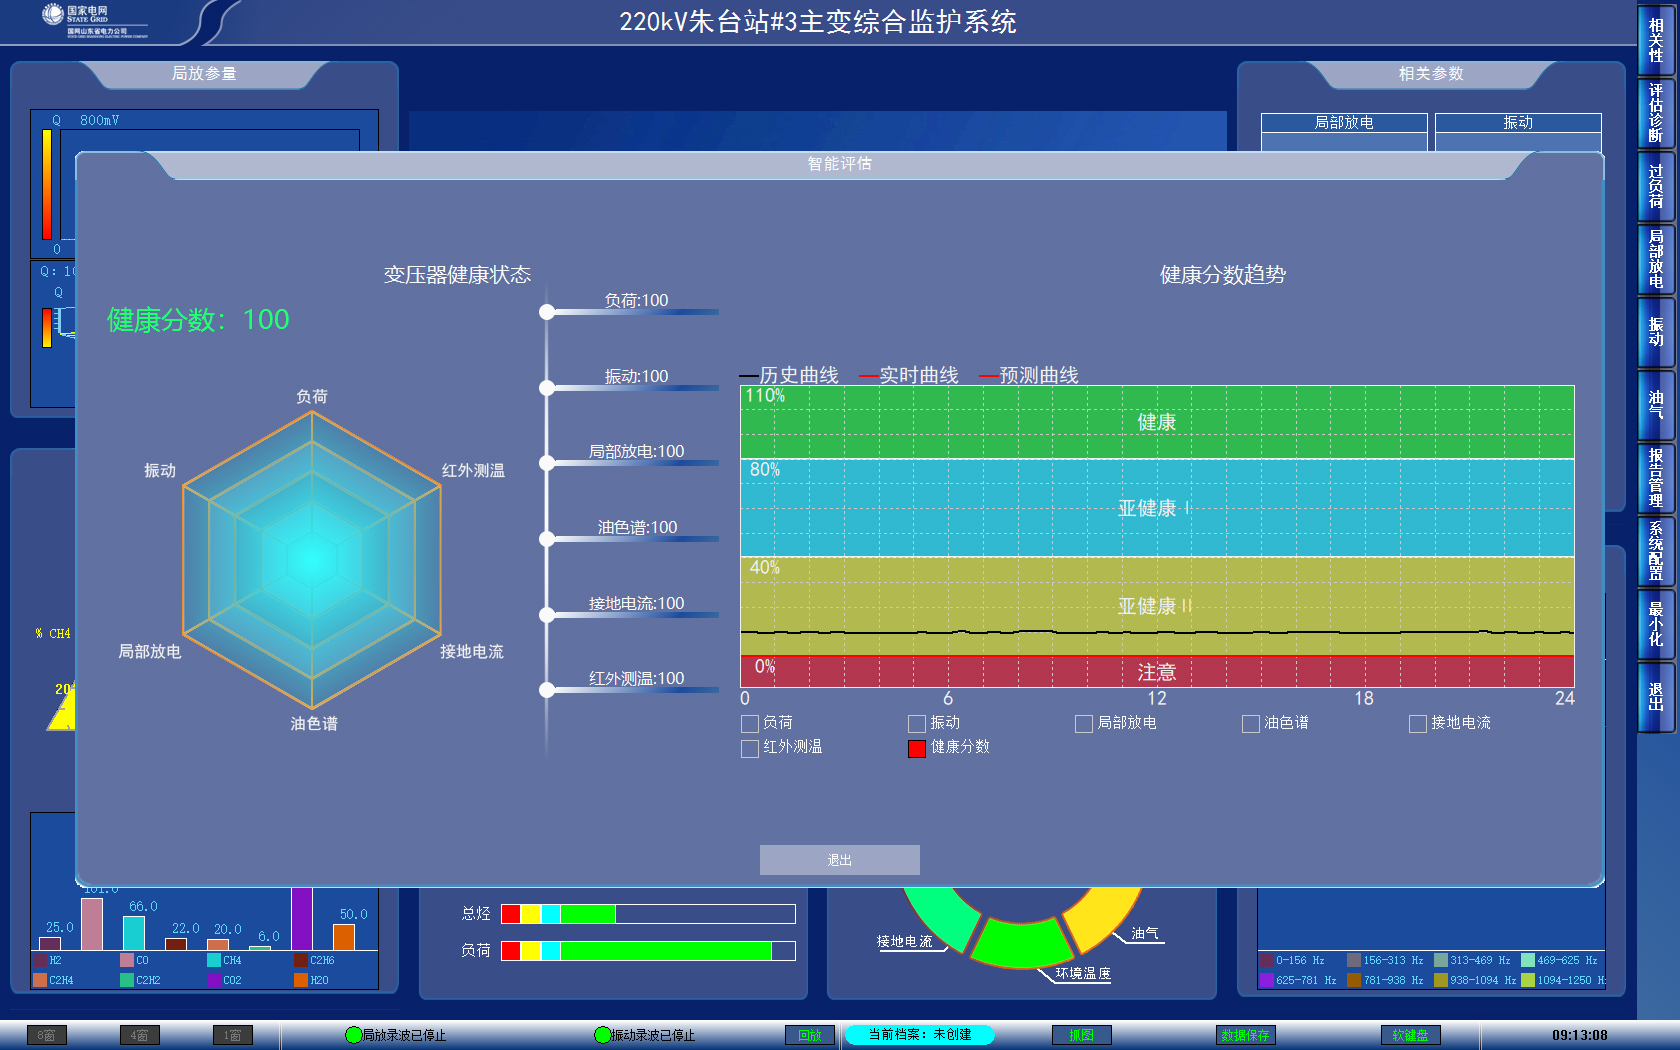Click the red 健康分数 color box
Screen dimensions: 1680x1050
(916, 748)
